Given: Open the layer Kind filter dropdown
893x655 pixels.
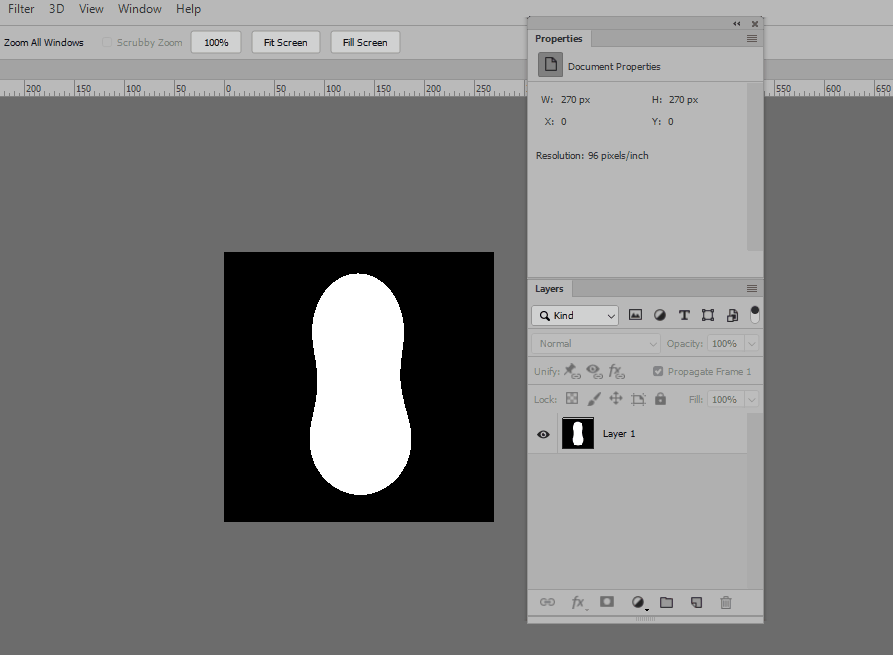Looking at the screenshot, I should click(575, 315).
